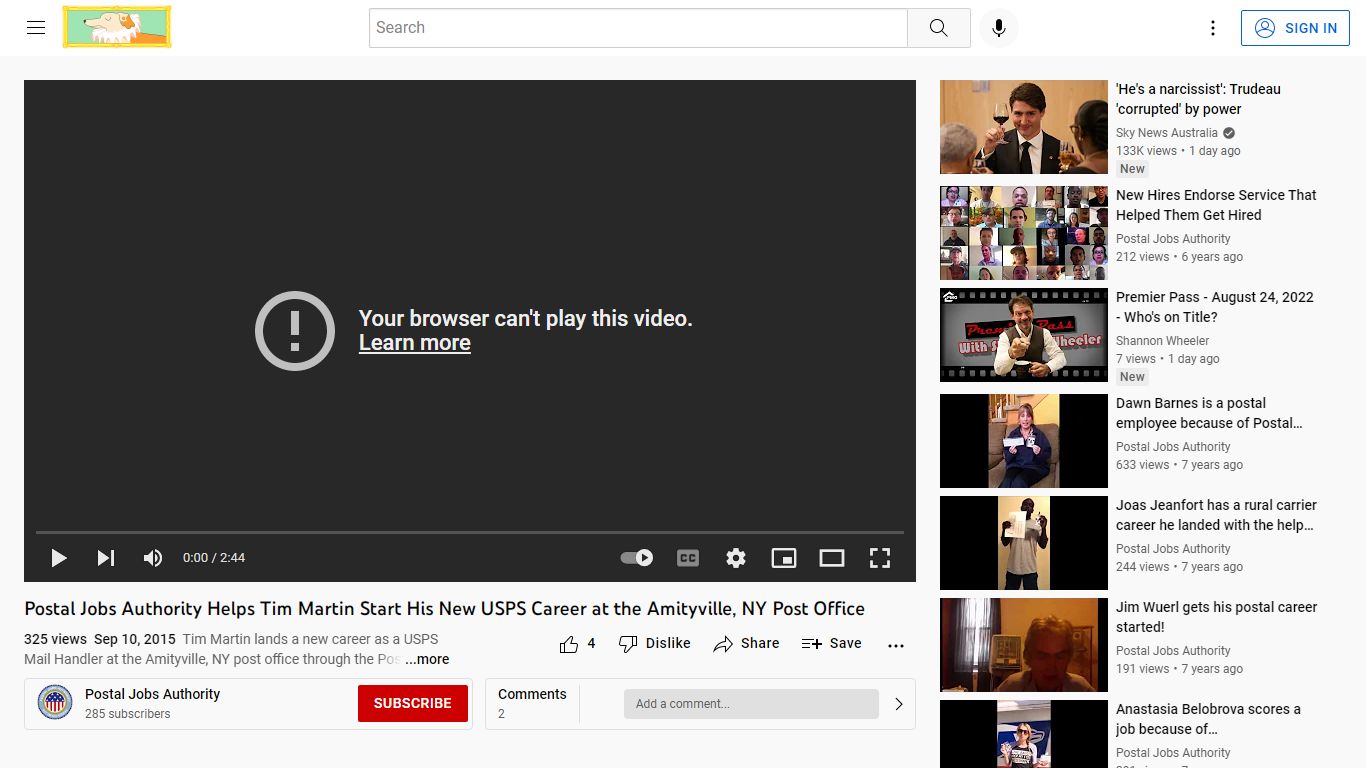Follow the Learn more link

415,343
